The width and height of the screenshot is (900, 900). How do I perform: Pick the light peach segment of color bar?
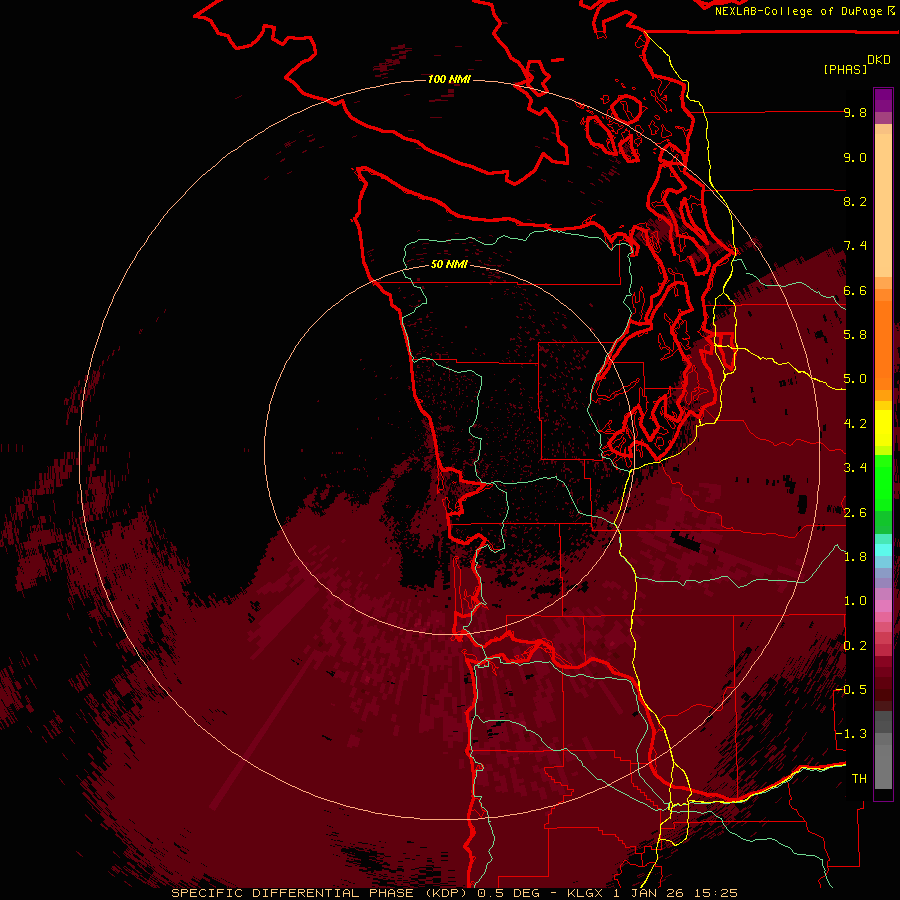tap(883, 207)
